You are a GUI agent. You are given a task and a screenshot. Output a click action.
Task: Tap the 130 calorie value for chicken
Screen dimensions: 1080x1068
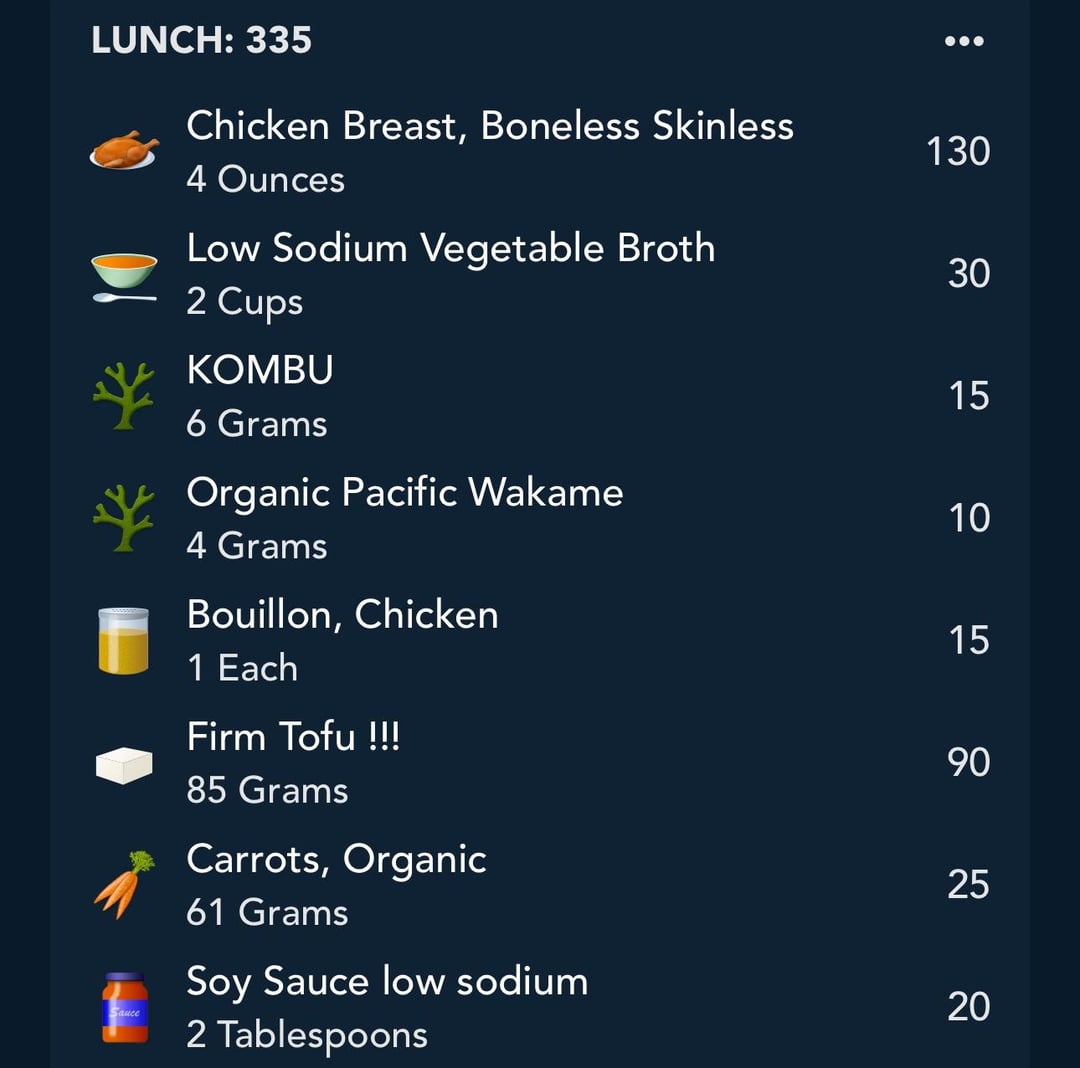[x=958, y=151]
